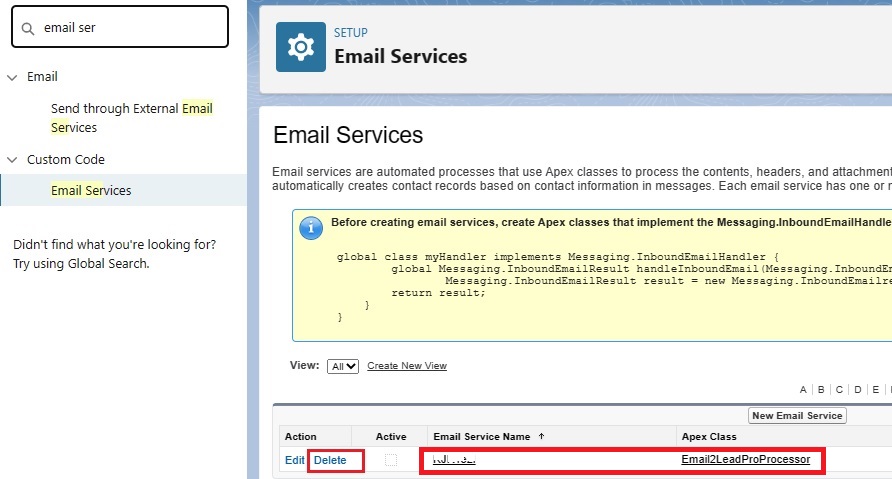Filter list by letter D
892x479 pixels.
(857, 390)
